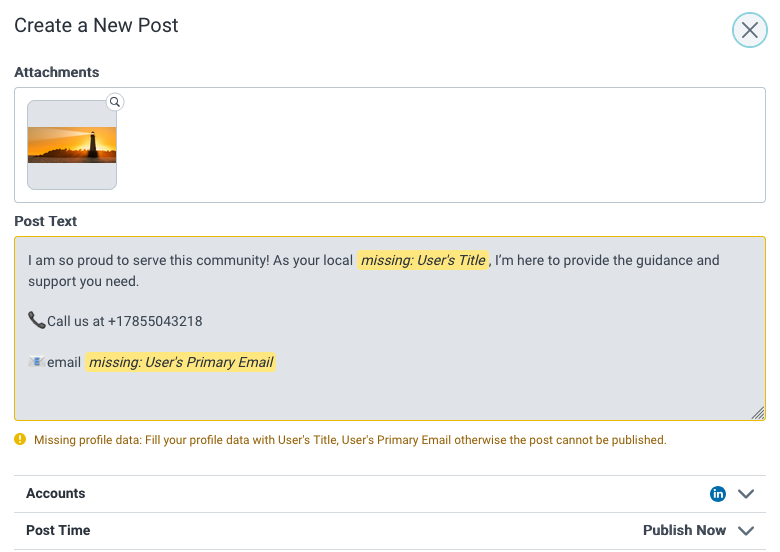Screen dimensions: 780x552
Task: Click inside the Post Text area
Action: click(x=390, y=328)
